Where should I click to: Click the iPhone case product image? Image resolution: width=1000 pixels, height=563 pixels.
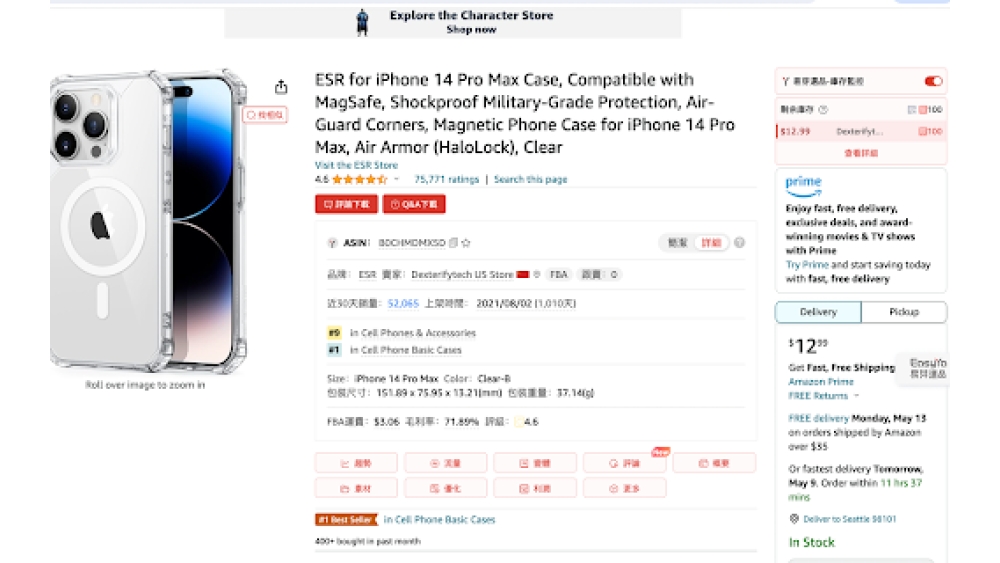point(149,220)
